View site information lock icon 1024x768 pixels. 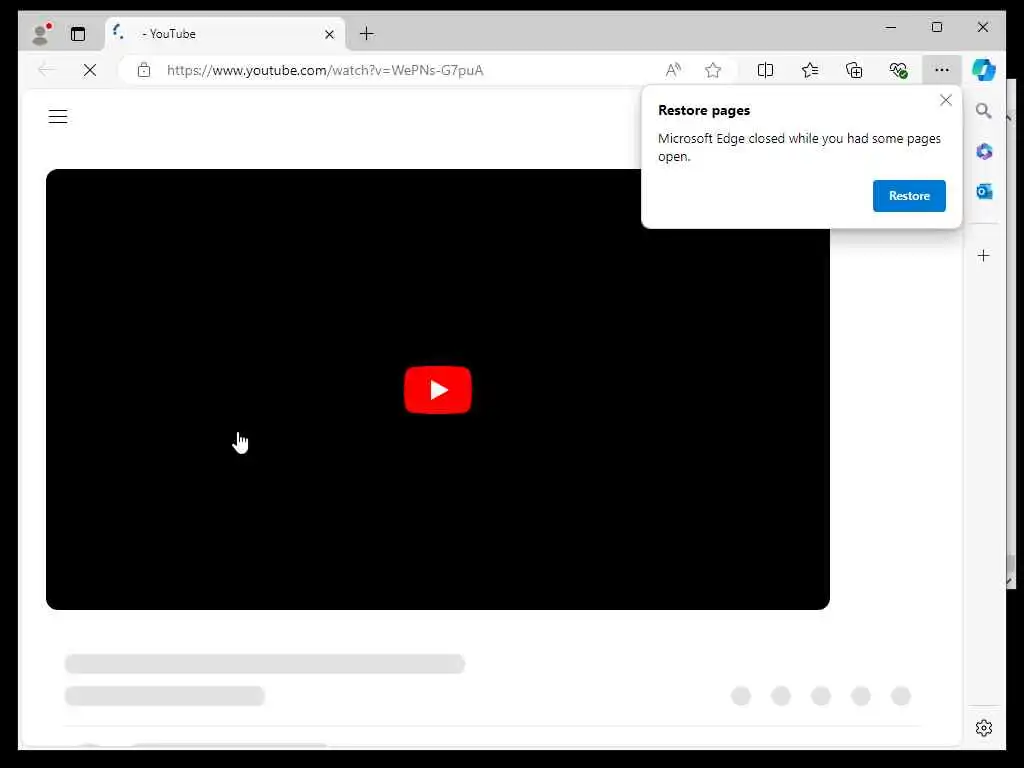coord(144,70)
